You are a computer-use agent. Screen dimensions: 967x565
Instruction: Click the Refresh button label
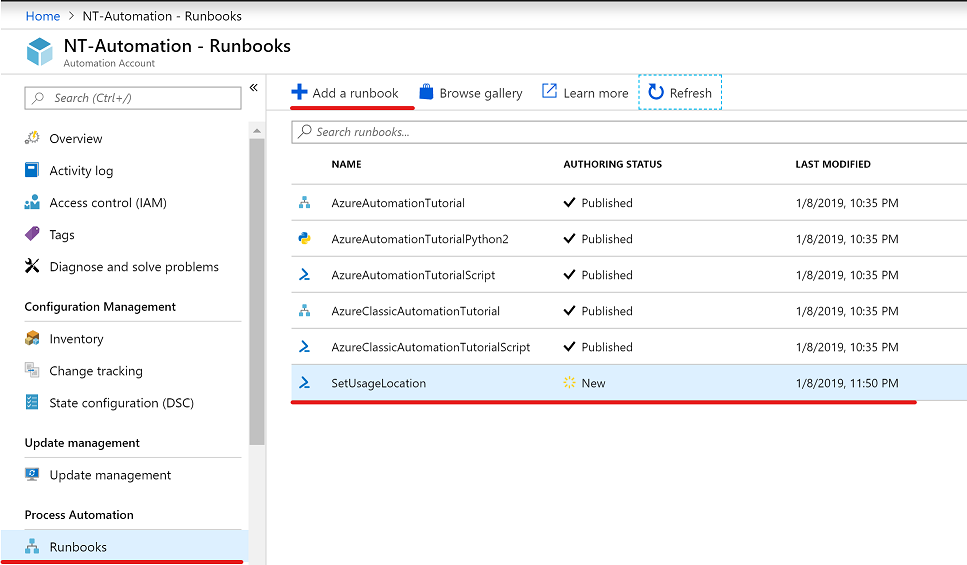point(691,93)
